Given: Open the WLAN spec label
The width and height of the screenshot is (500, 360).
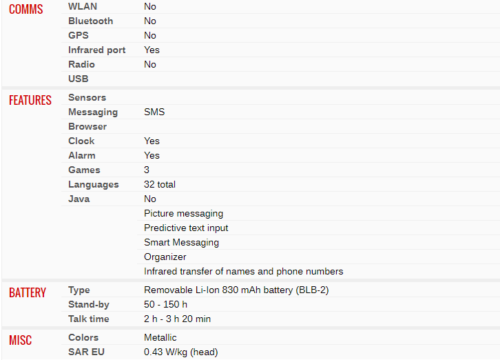Looking at the screenshot, I should [x=83, y=6].
